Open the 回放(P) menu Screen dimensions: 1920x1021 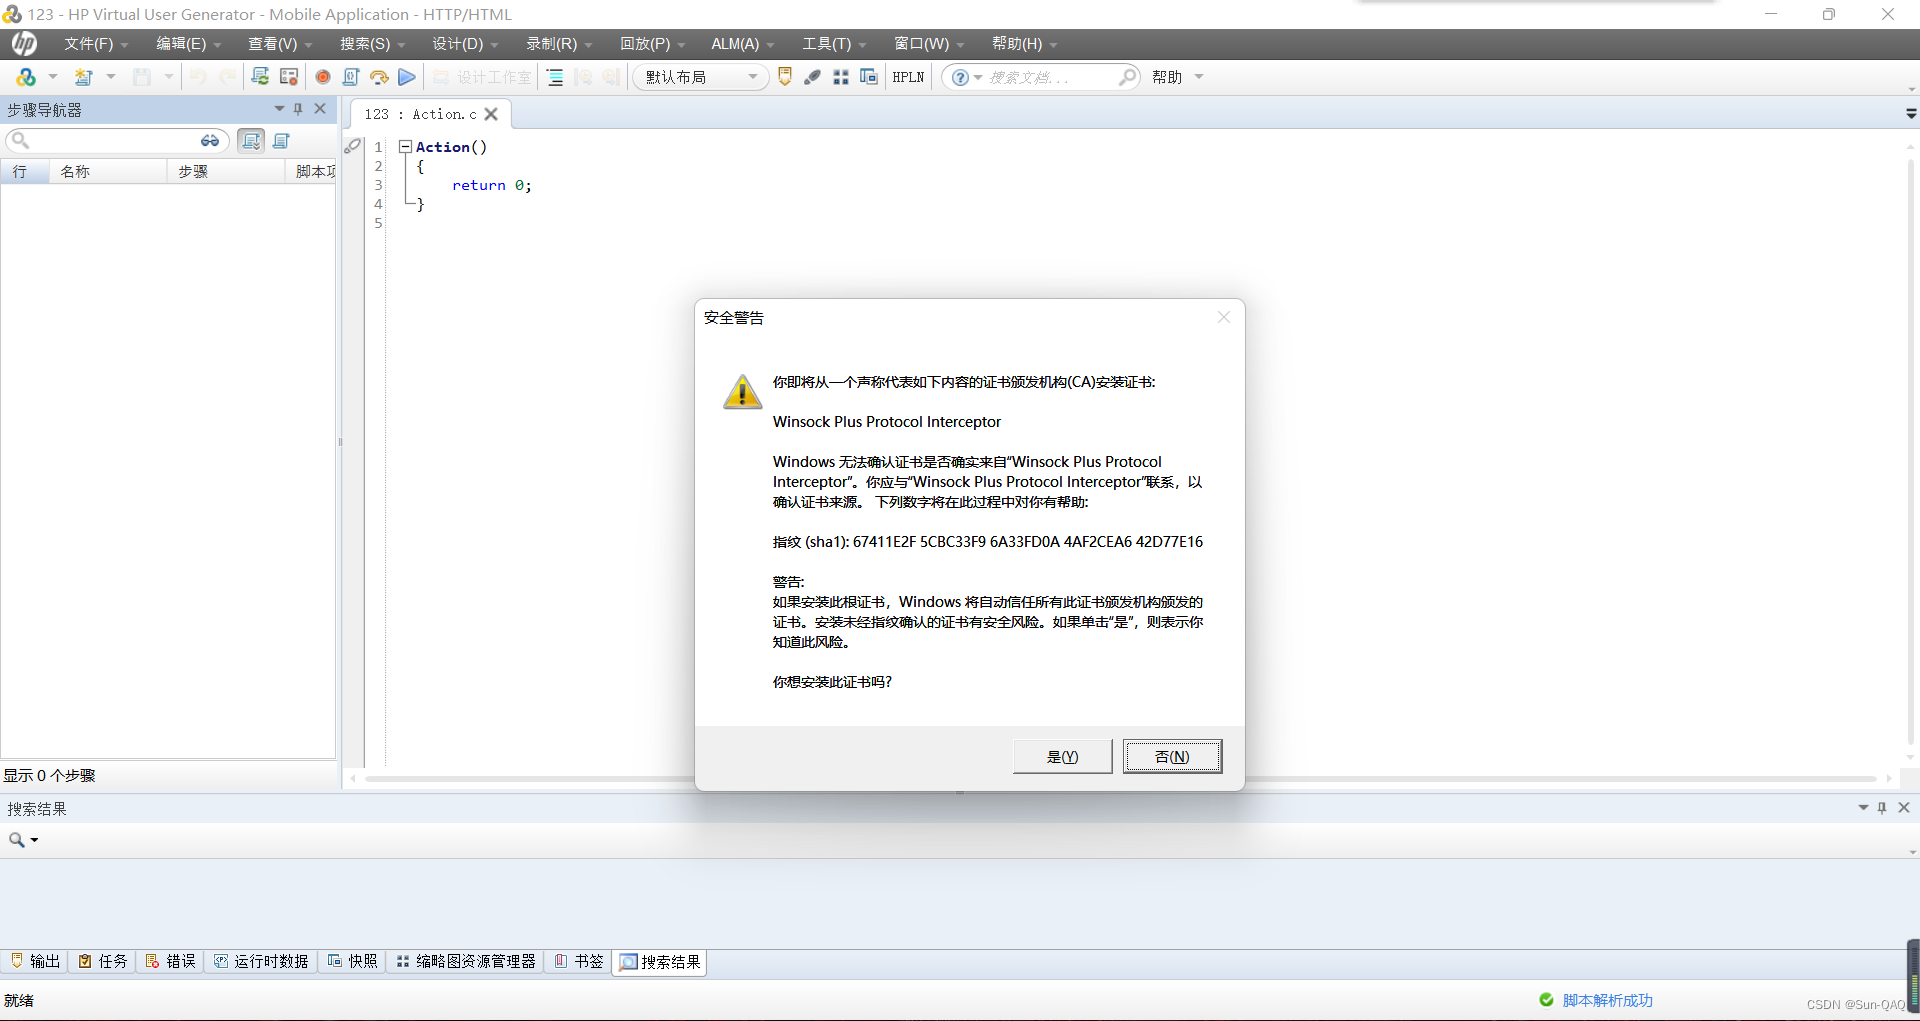[x=652, y=44]
